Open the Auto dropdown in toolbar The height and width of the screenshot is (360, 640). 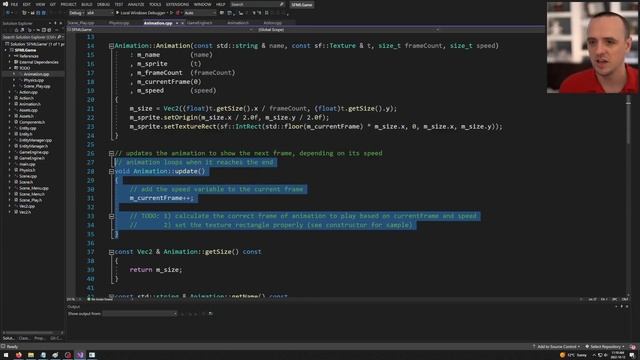pos(199,13)
